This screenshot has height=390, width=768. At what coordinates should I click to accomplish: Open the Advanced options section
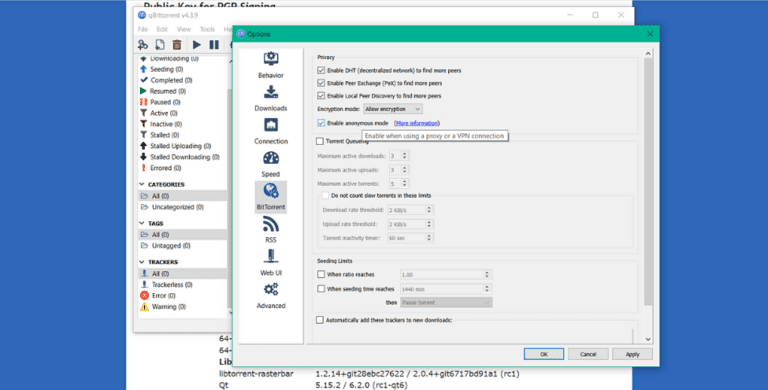tap(271, 295)
